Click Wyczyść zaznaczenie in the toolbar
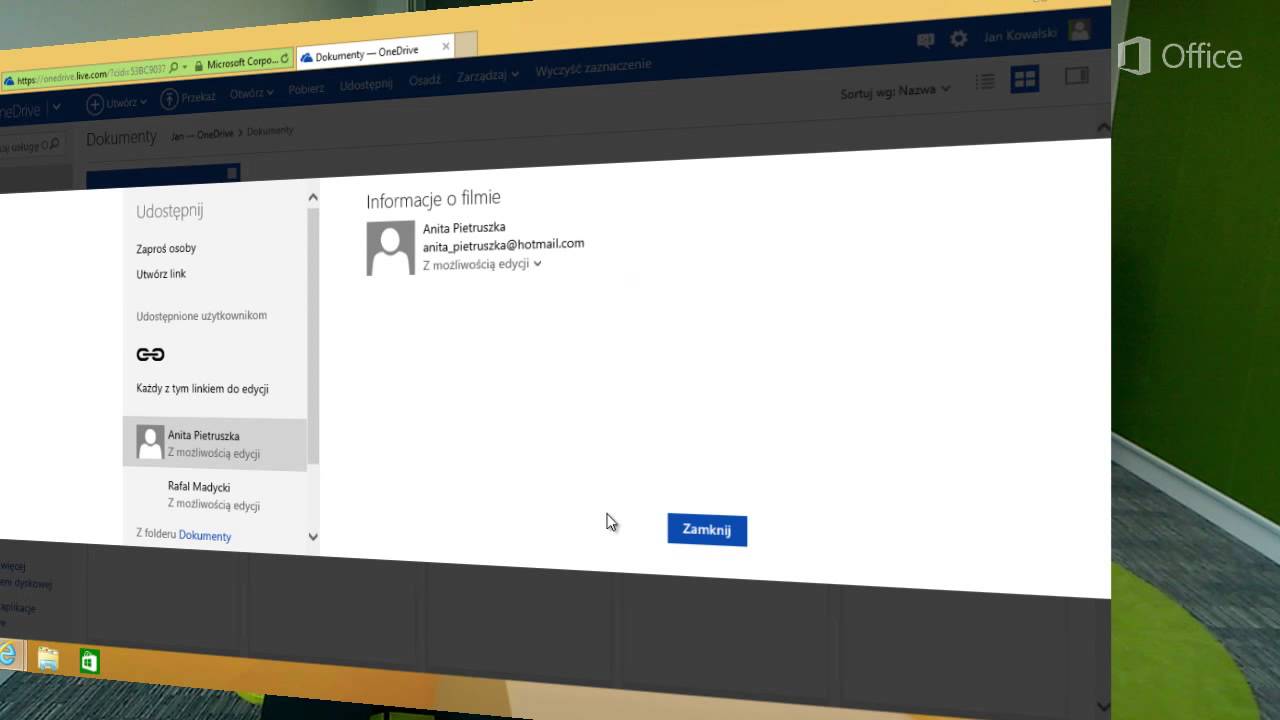Image resolution: width=1280 pixels, height=720 pixels. pos(593,69)
